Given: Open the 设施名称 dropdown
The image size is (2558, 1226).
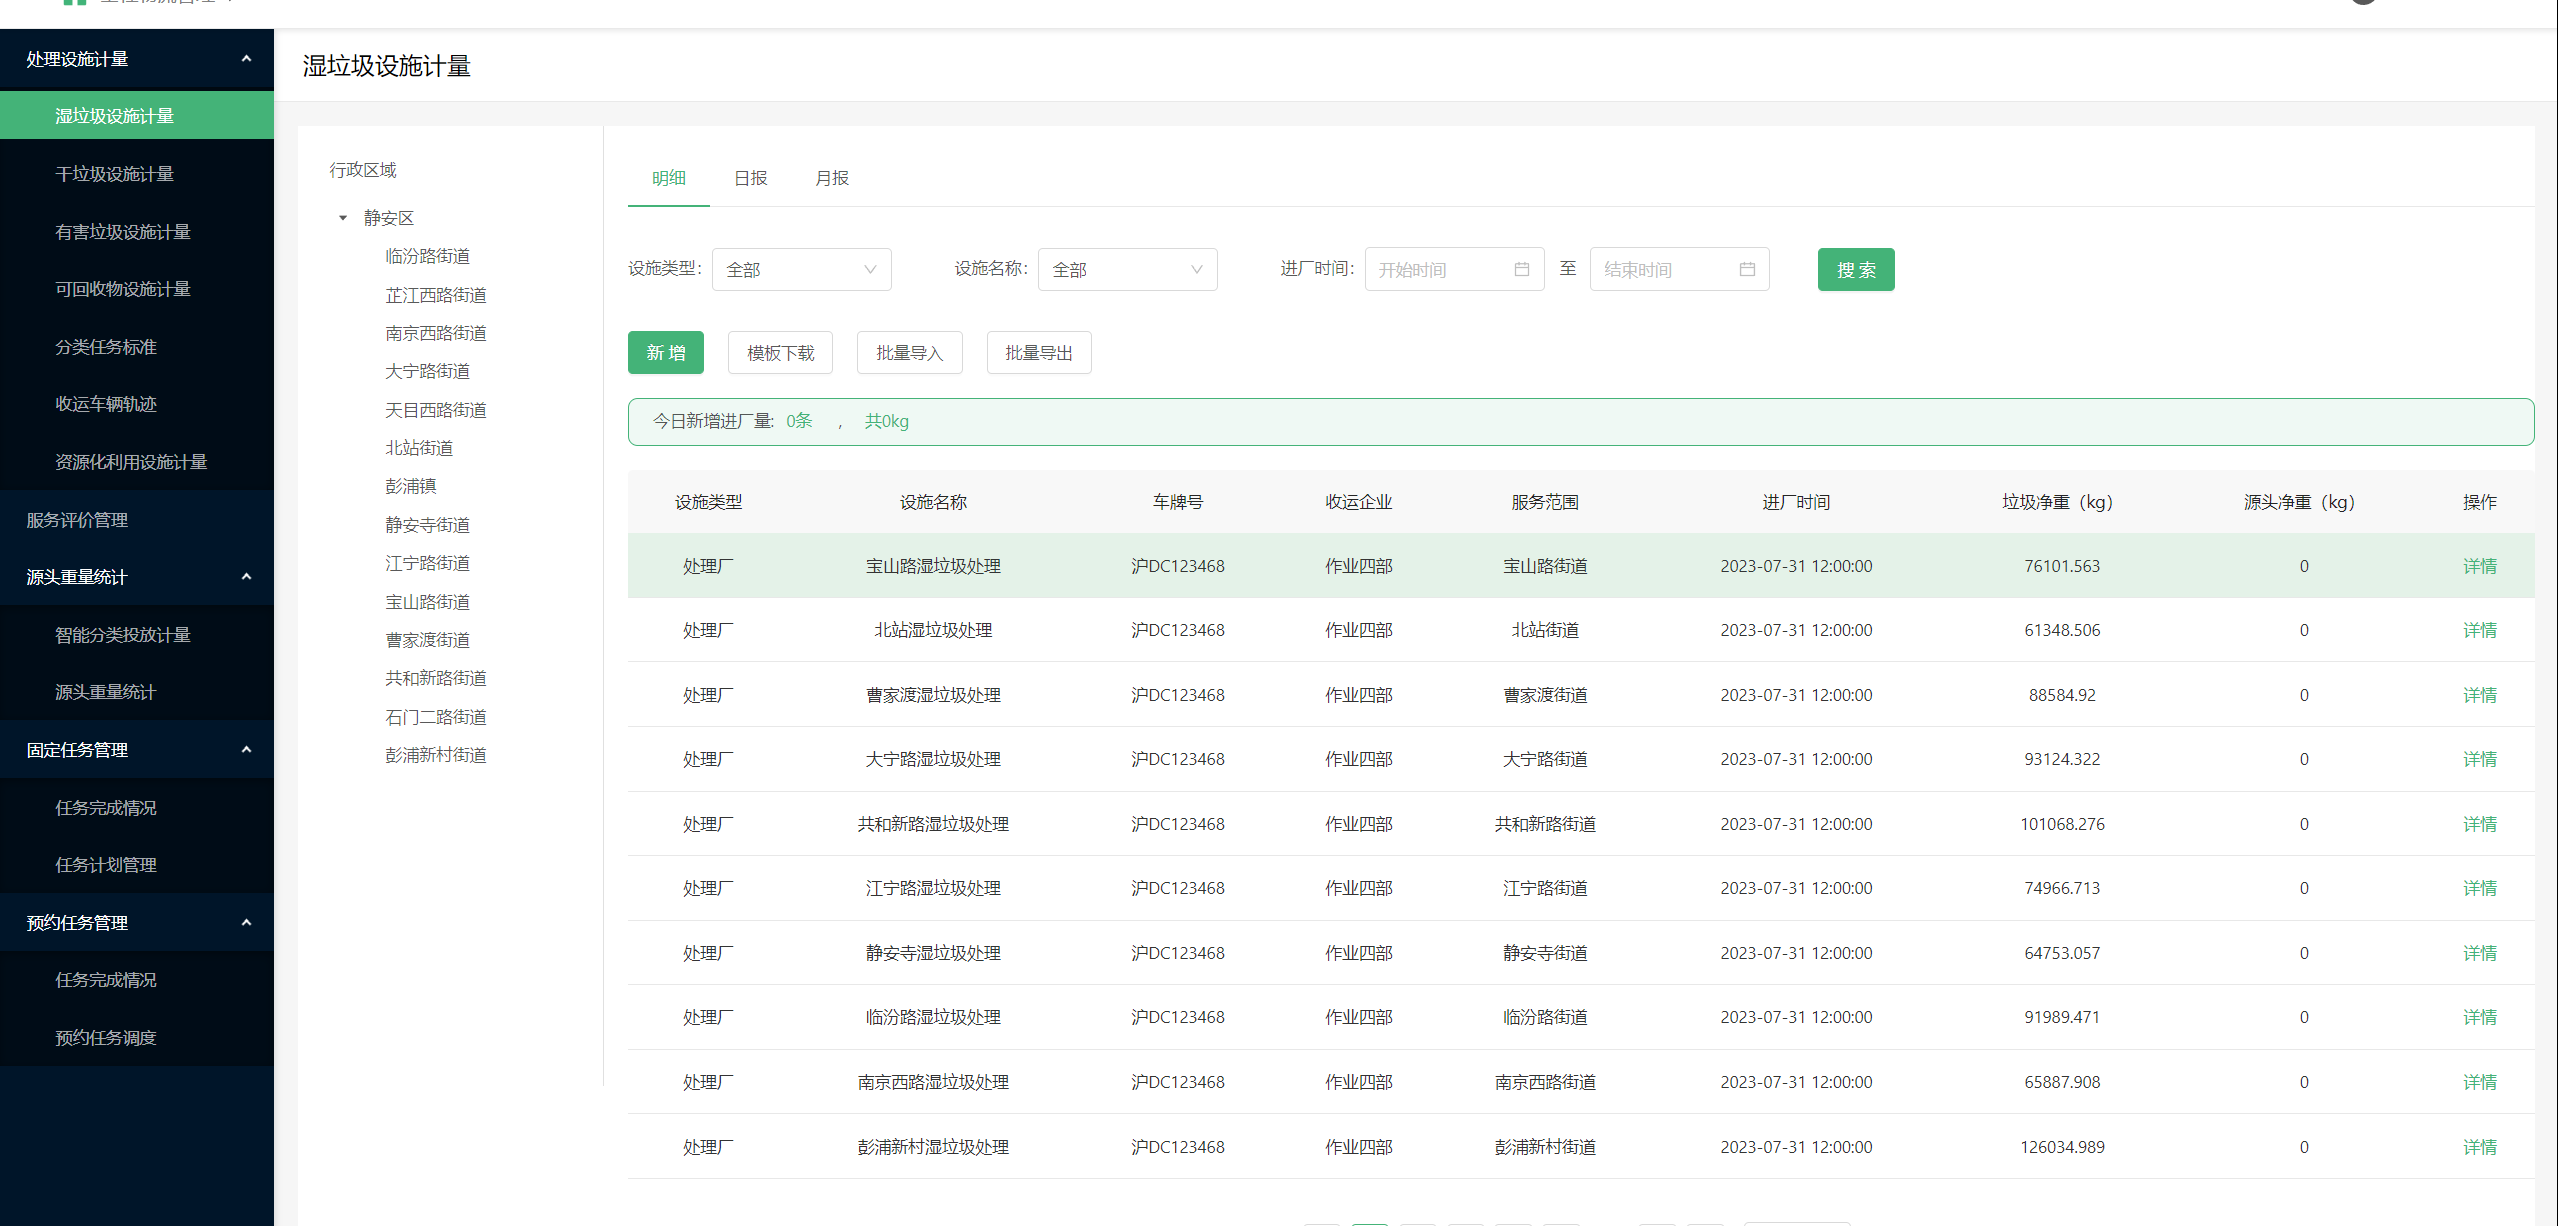Looking at the screenshot, I should click(x=1127, y=270).
